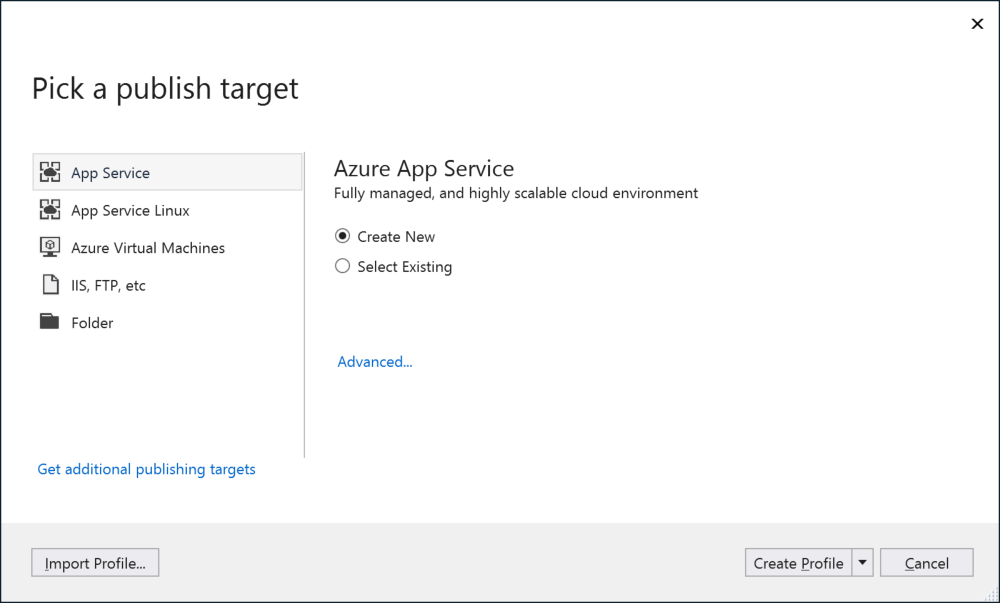Click the App Service Linux icon
The height and width of the screenshot is (604, 1000).
51,210
